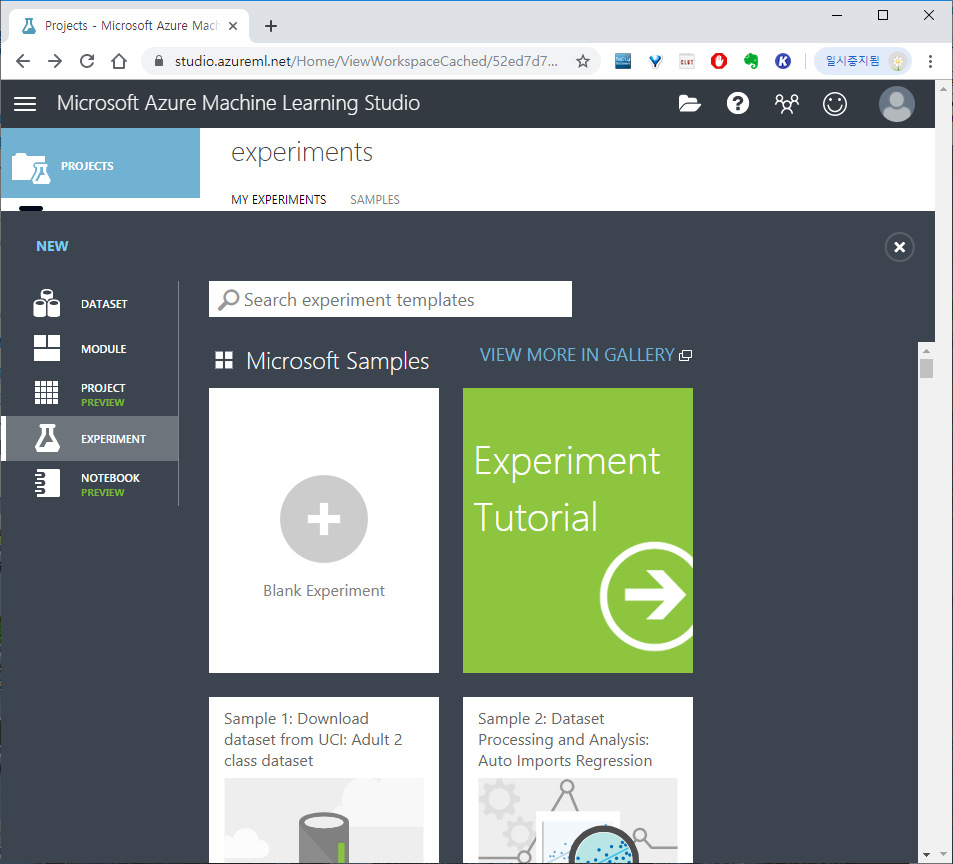The image size is (953, 864).
Task: Select the Projects sidebar item
Action: point(100,163)
